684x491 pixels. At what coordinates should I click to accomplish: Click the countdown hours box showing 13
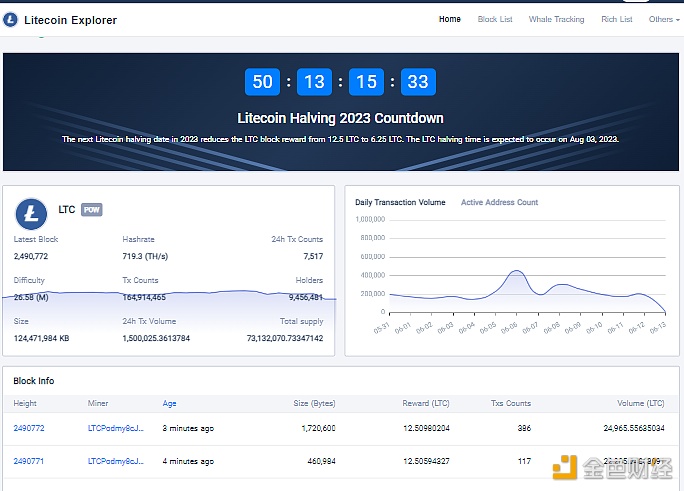314,82
